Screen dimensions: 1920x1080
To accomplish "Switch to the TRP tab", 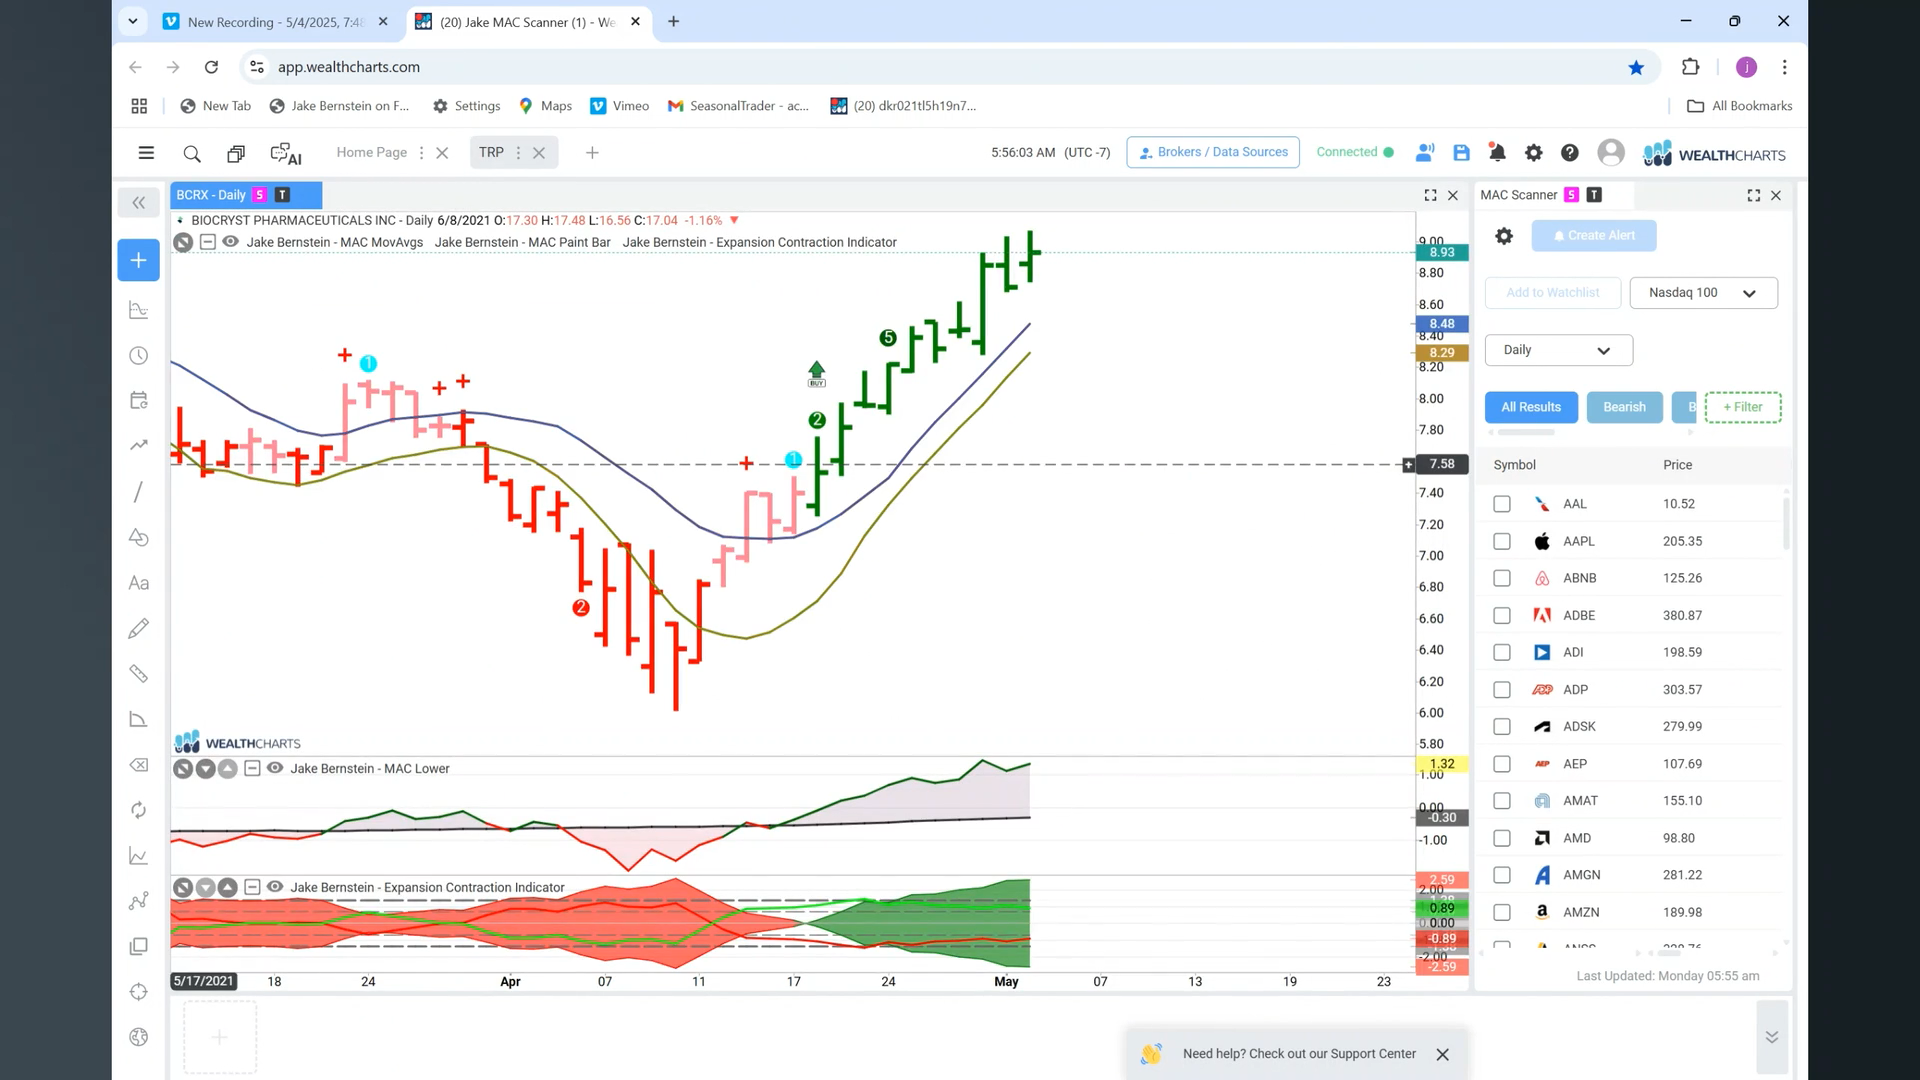I will click(x=491, y=152).
